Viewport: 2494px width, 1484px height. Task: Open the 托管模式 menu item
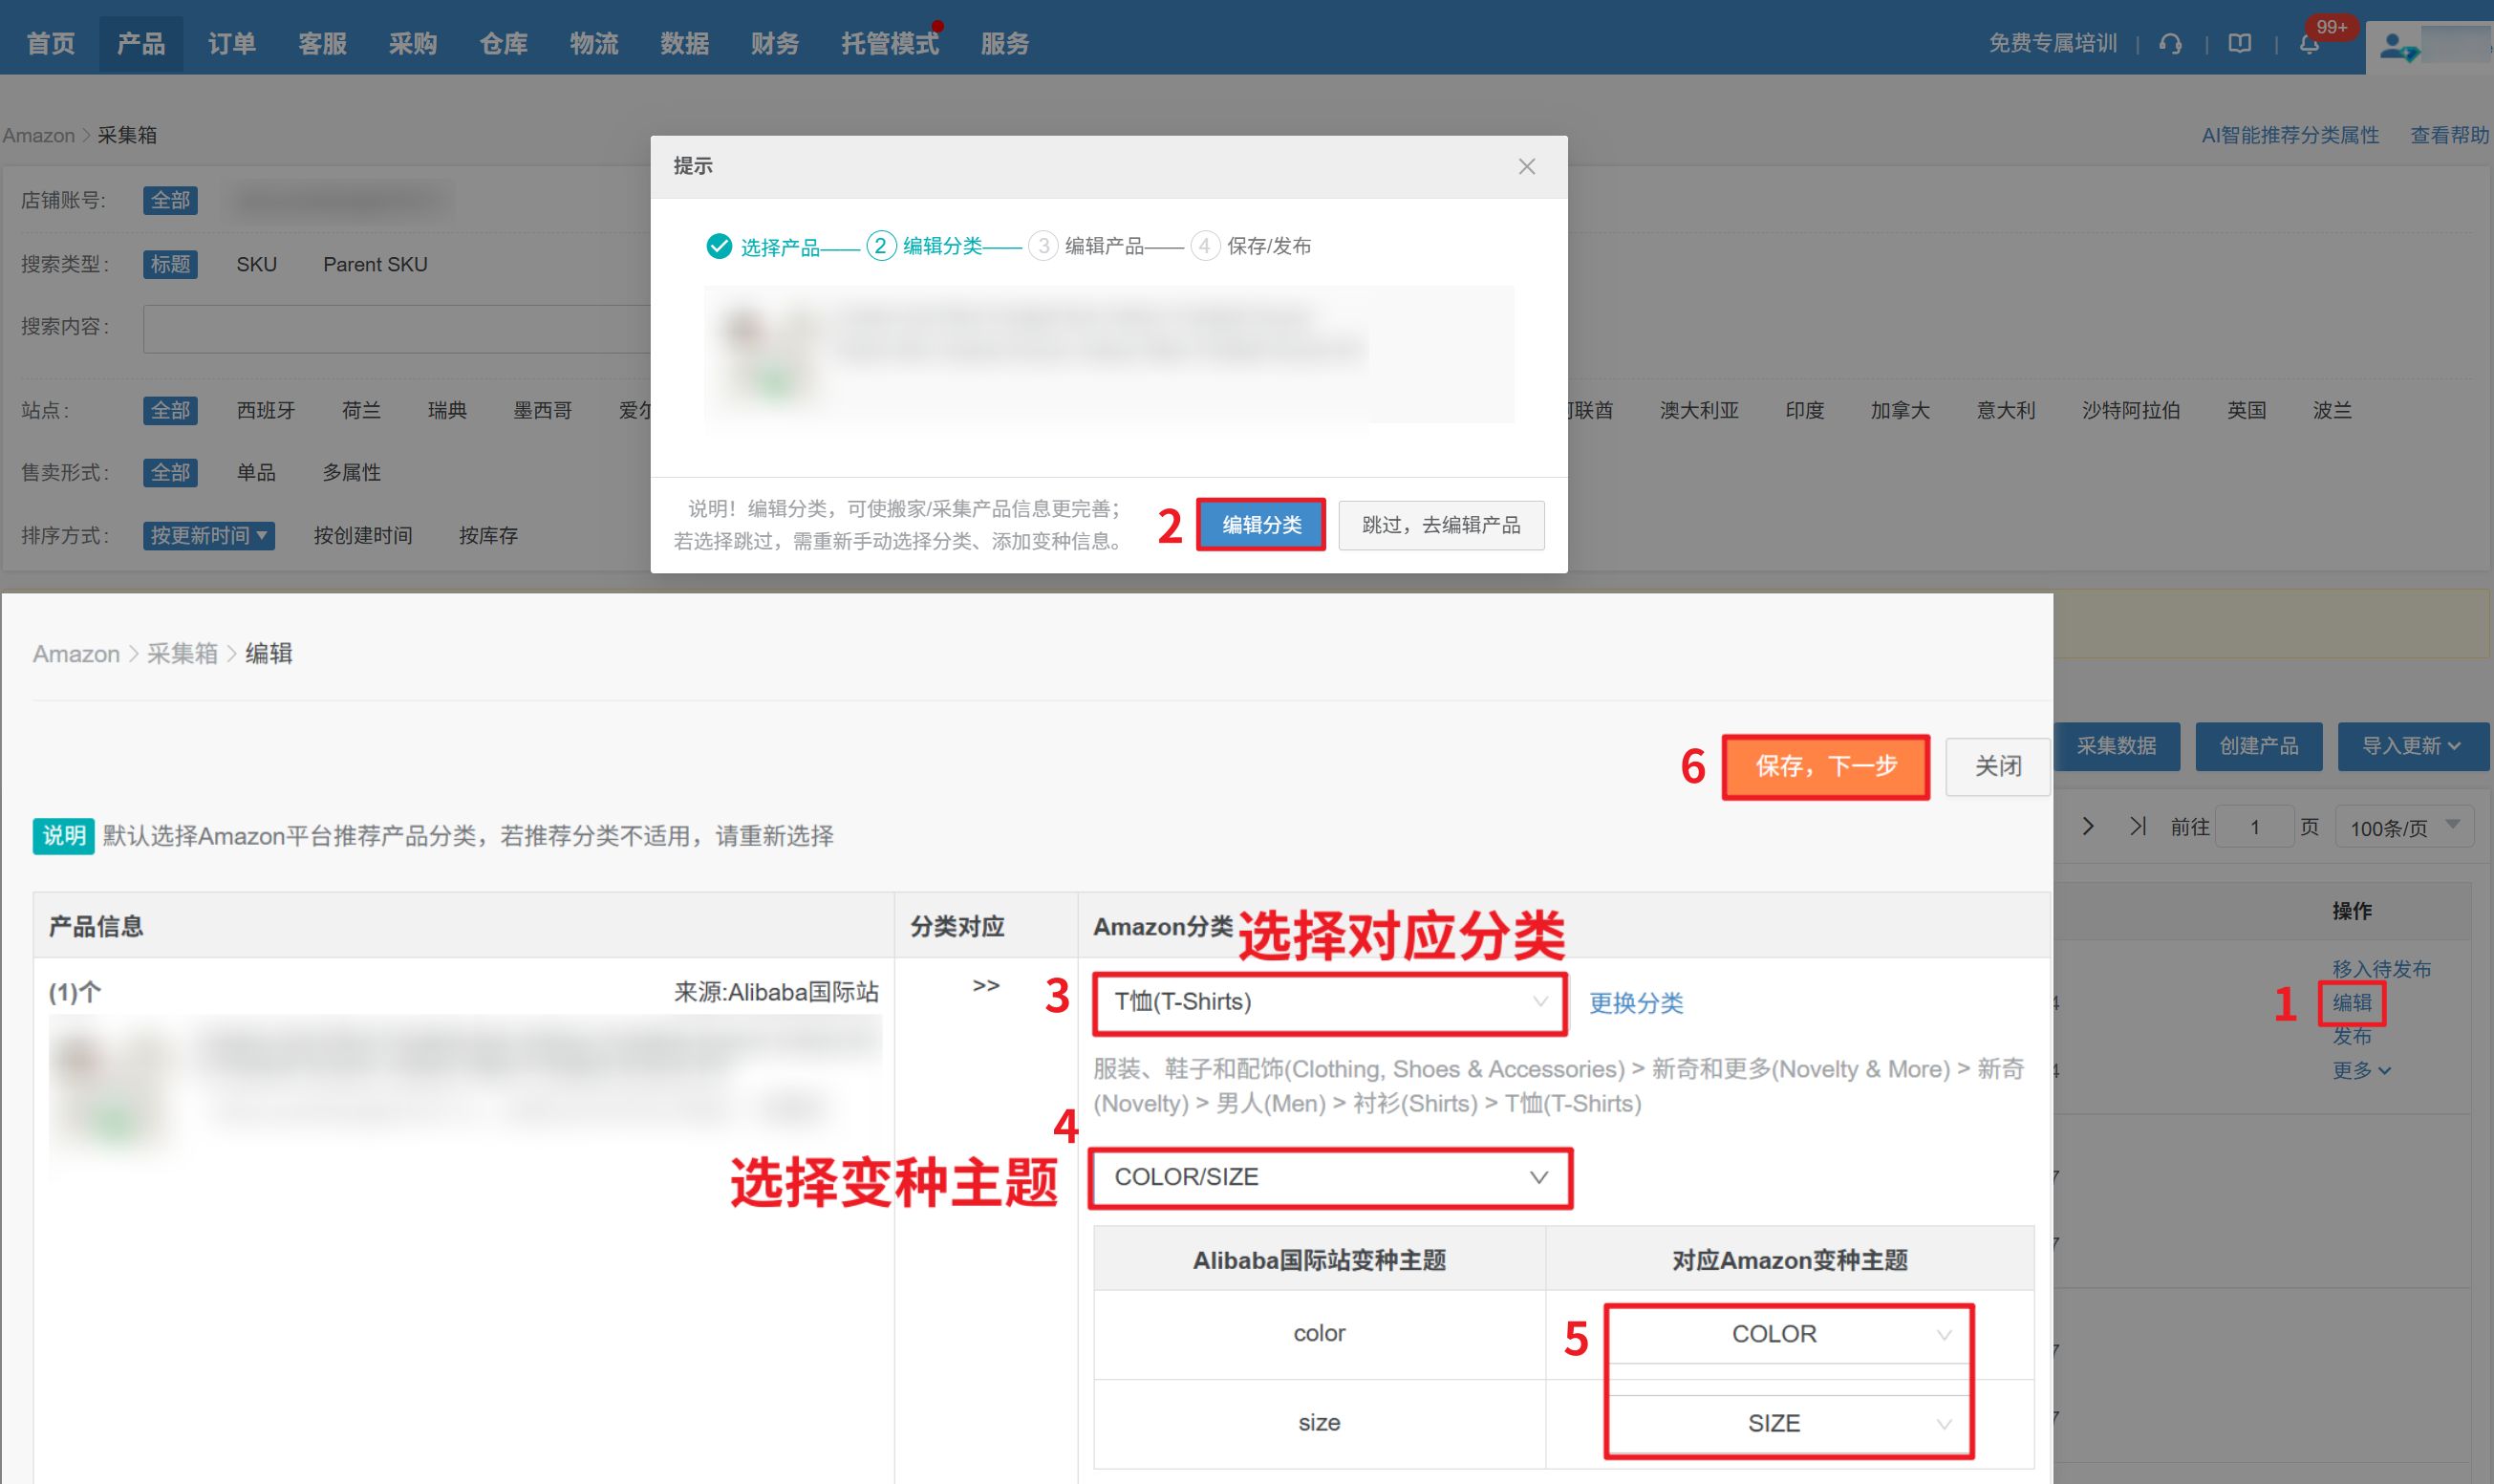click(889, 44)
